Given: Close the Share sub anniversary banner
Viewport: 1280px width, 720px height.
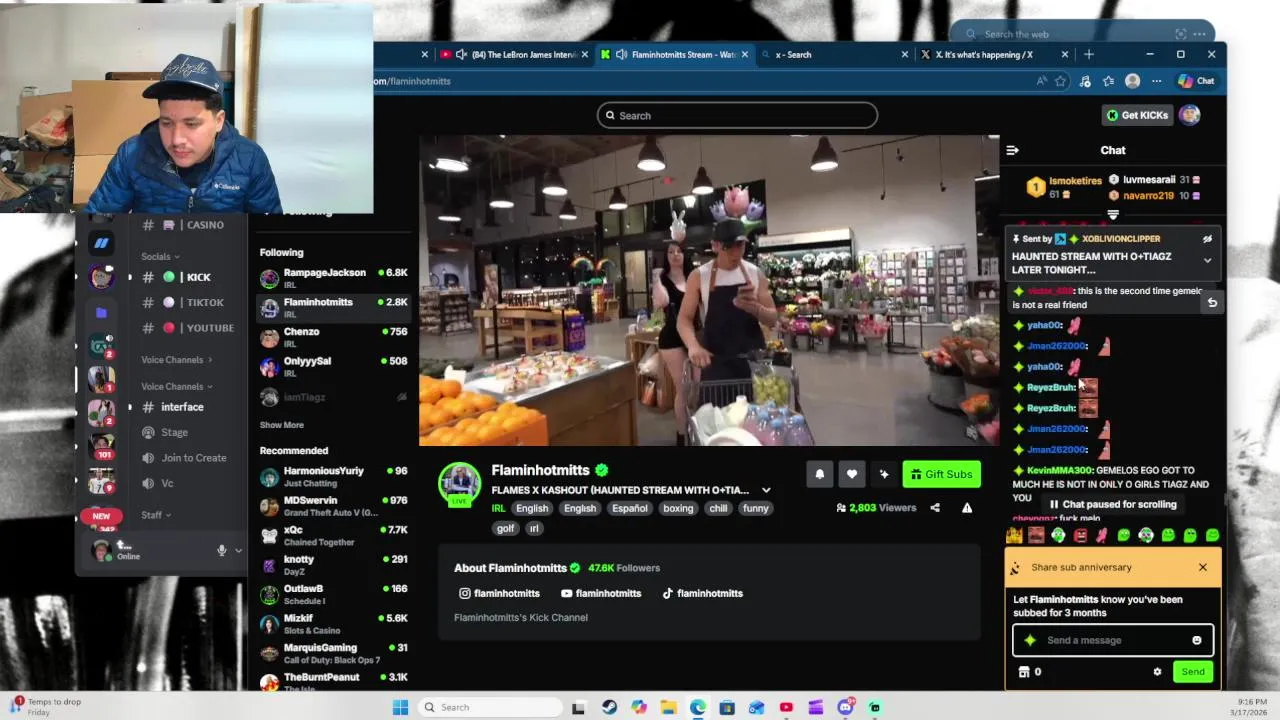Looking at the screenshot, I should pyautogui.click(x=1202, y=568).
